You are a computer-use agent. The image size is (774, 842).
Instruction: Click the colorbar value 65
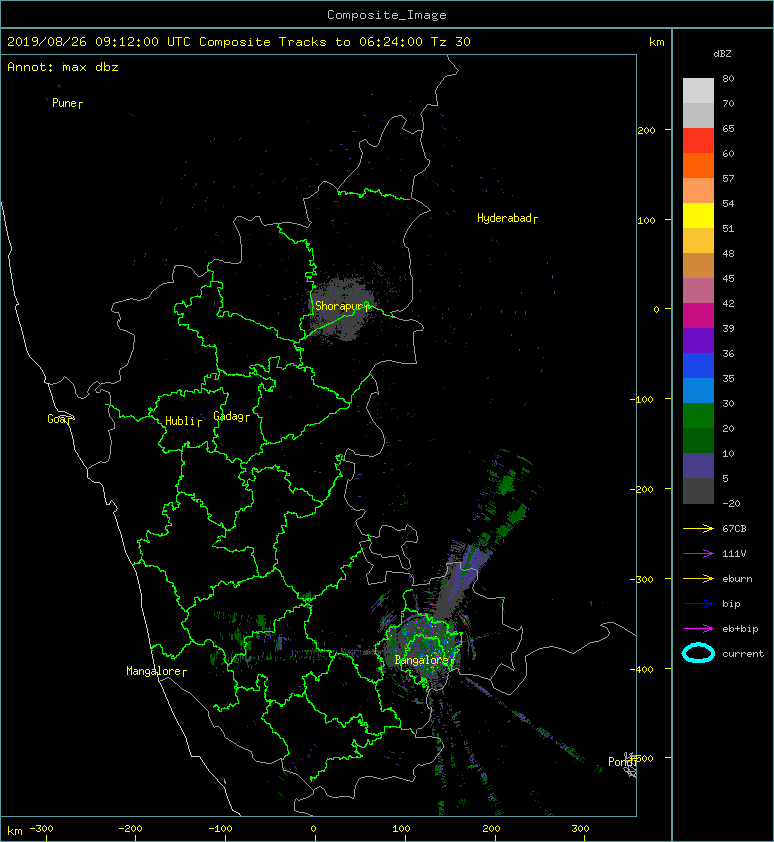click(728, 128)
